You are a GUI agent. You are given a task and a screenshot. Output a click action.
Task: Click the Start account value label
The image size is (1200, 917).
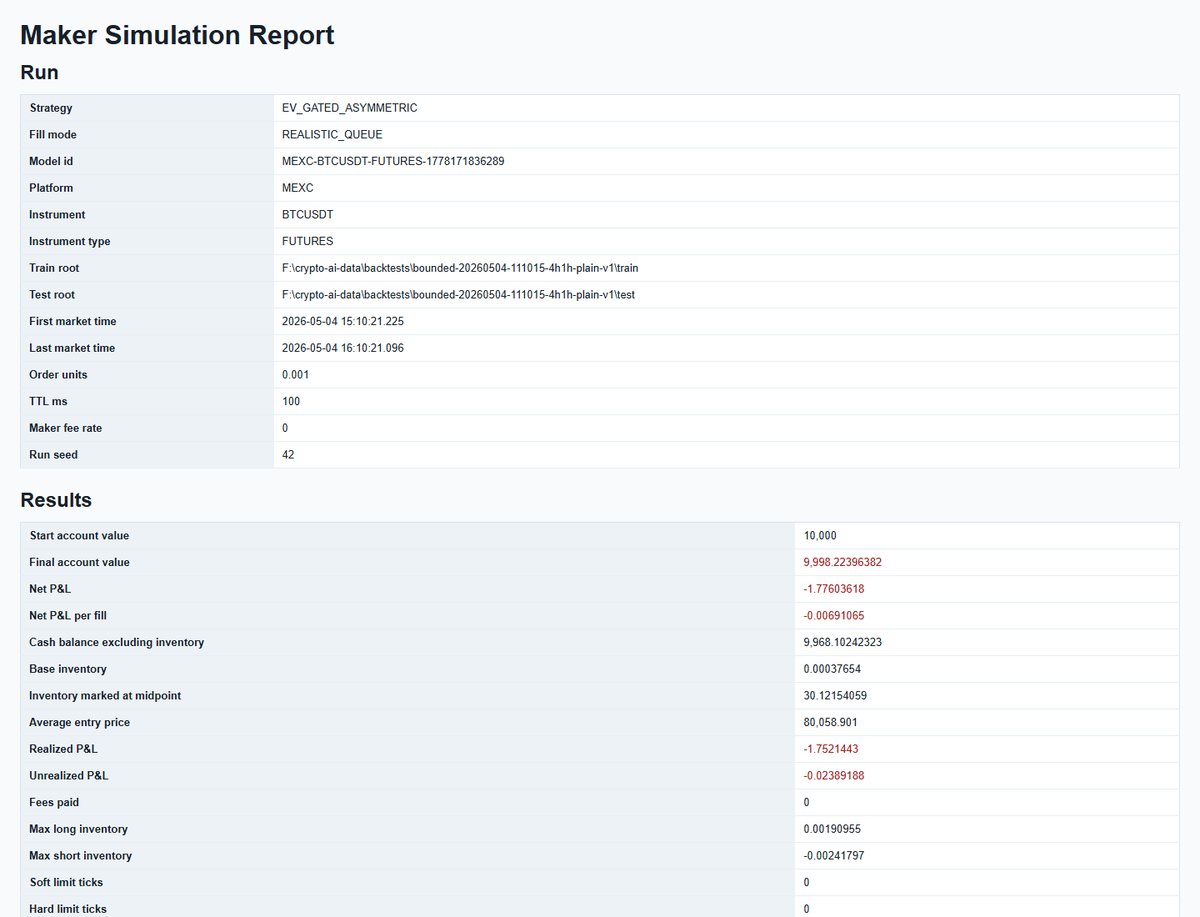(x=80, y=536)
